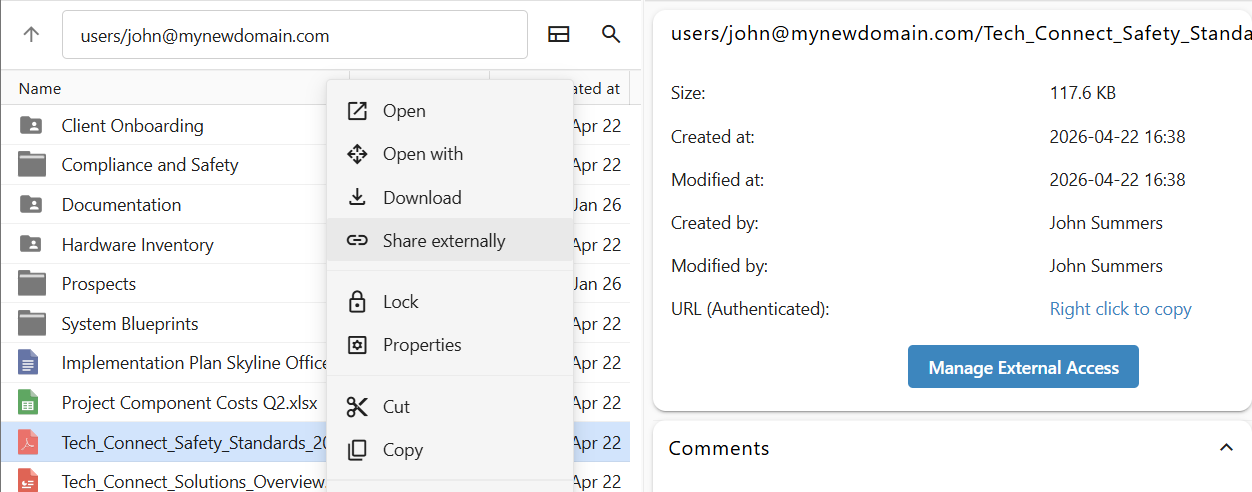The height and width of the screenshot is (492, 1252).
Task: Choose Open with from the context menu
Action: point(450,154)
